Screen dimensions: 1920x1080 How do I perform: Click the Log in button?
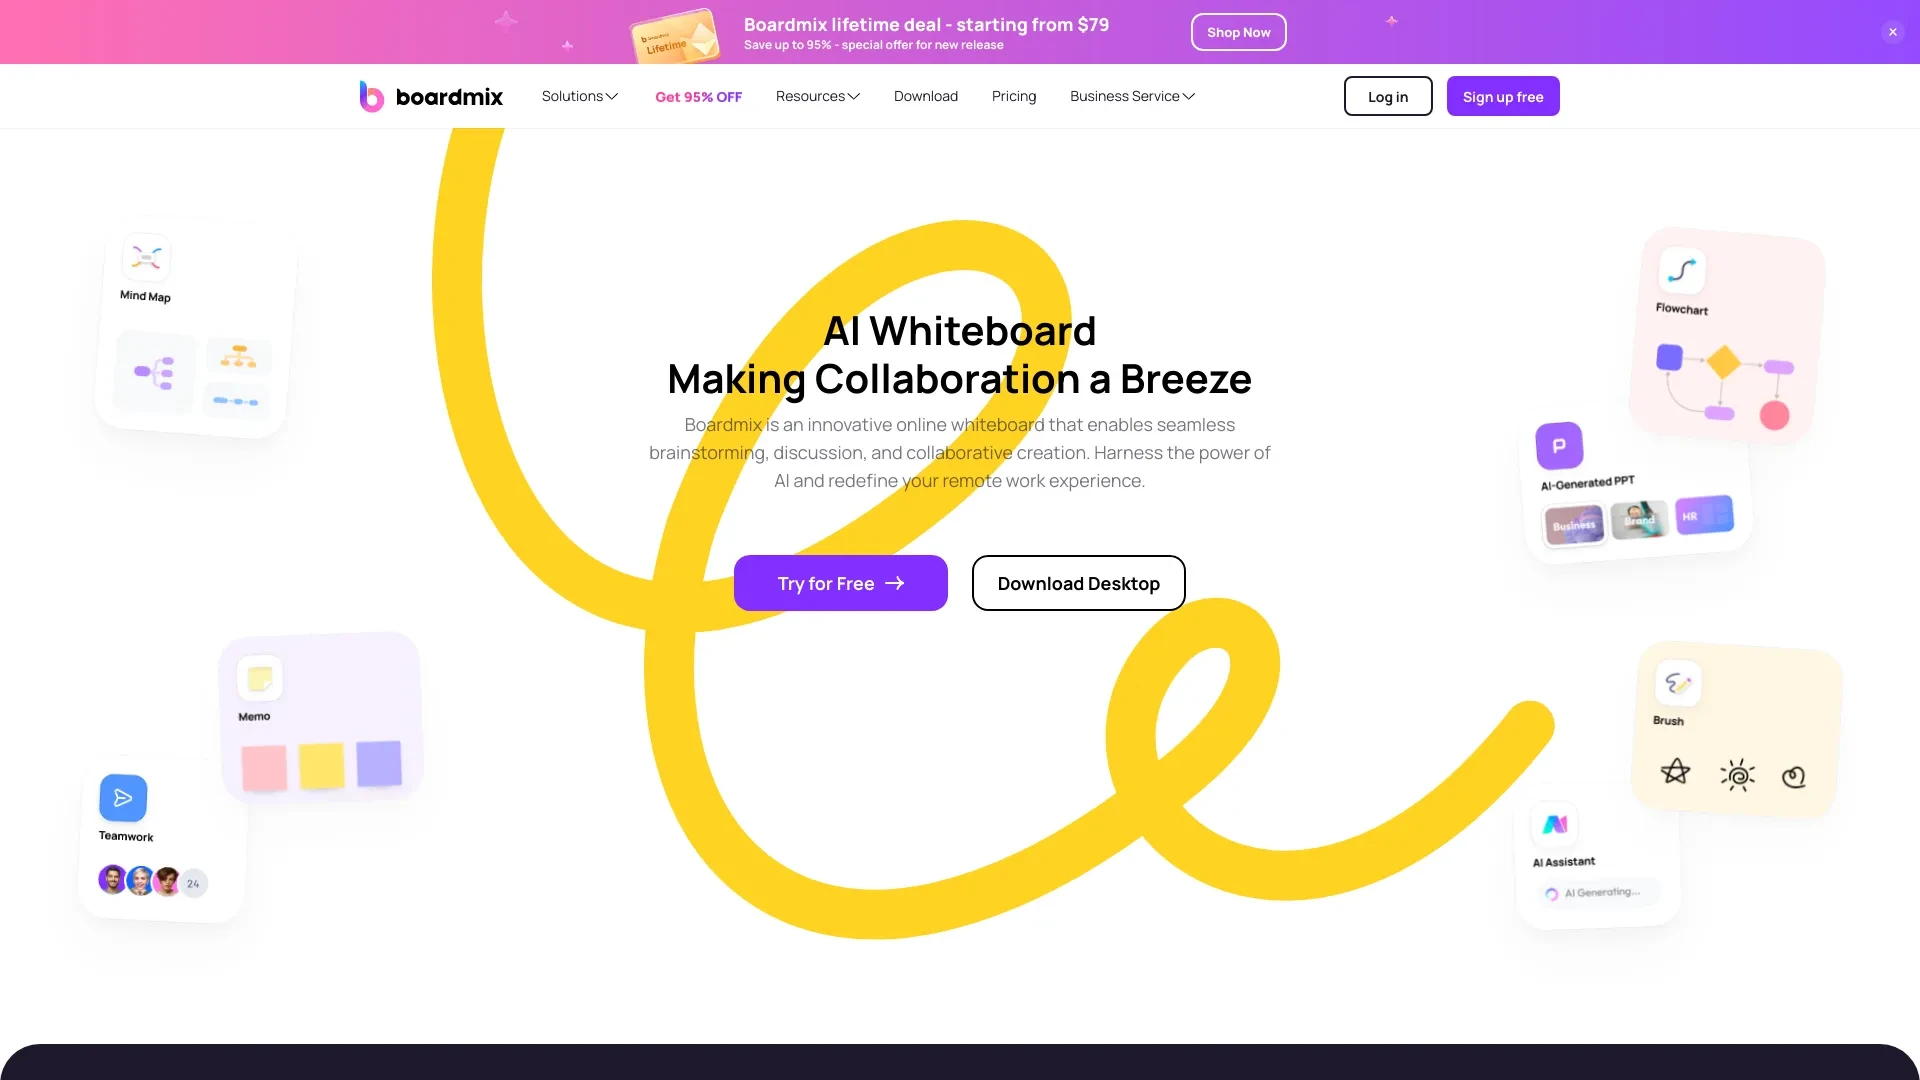1387,95
